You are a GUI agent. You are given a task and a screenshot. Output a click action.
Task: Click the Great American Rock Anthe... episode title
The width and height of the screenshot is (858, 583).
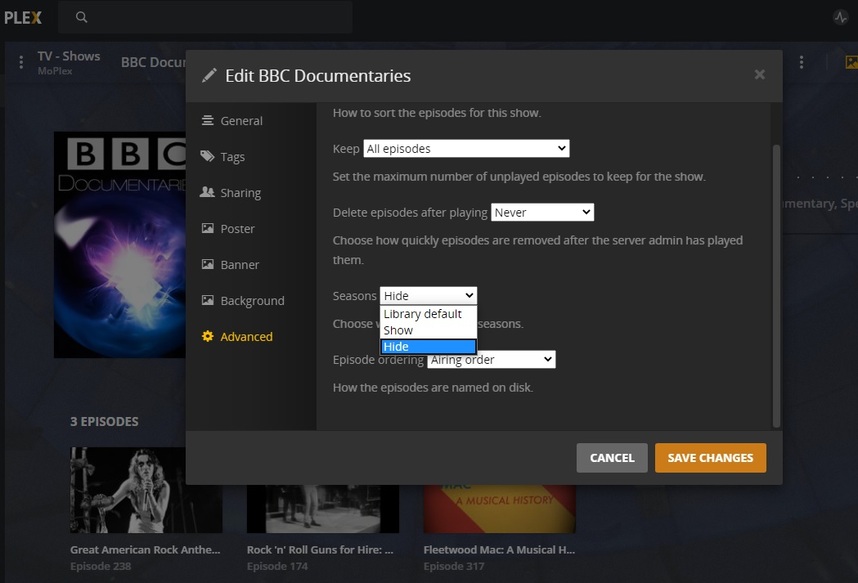tap(145, 550)
